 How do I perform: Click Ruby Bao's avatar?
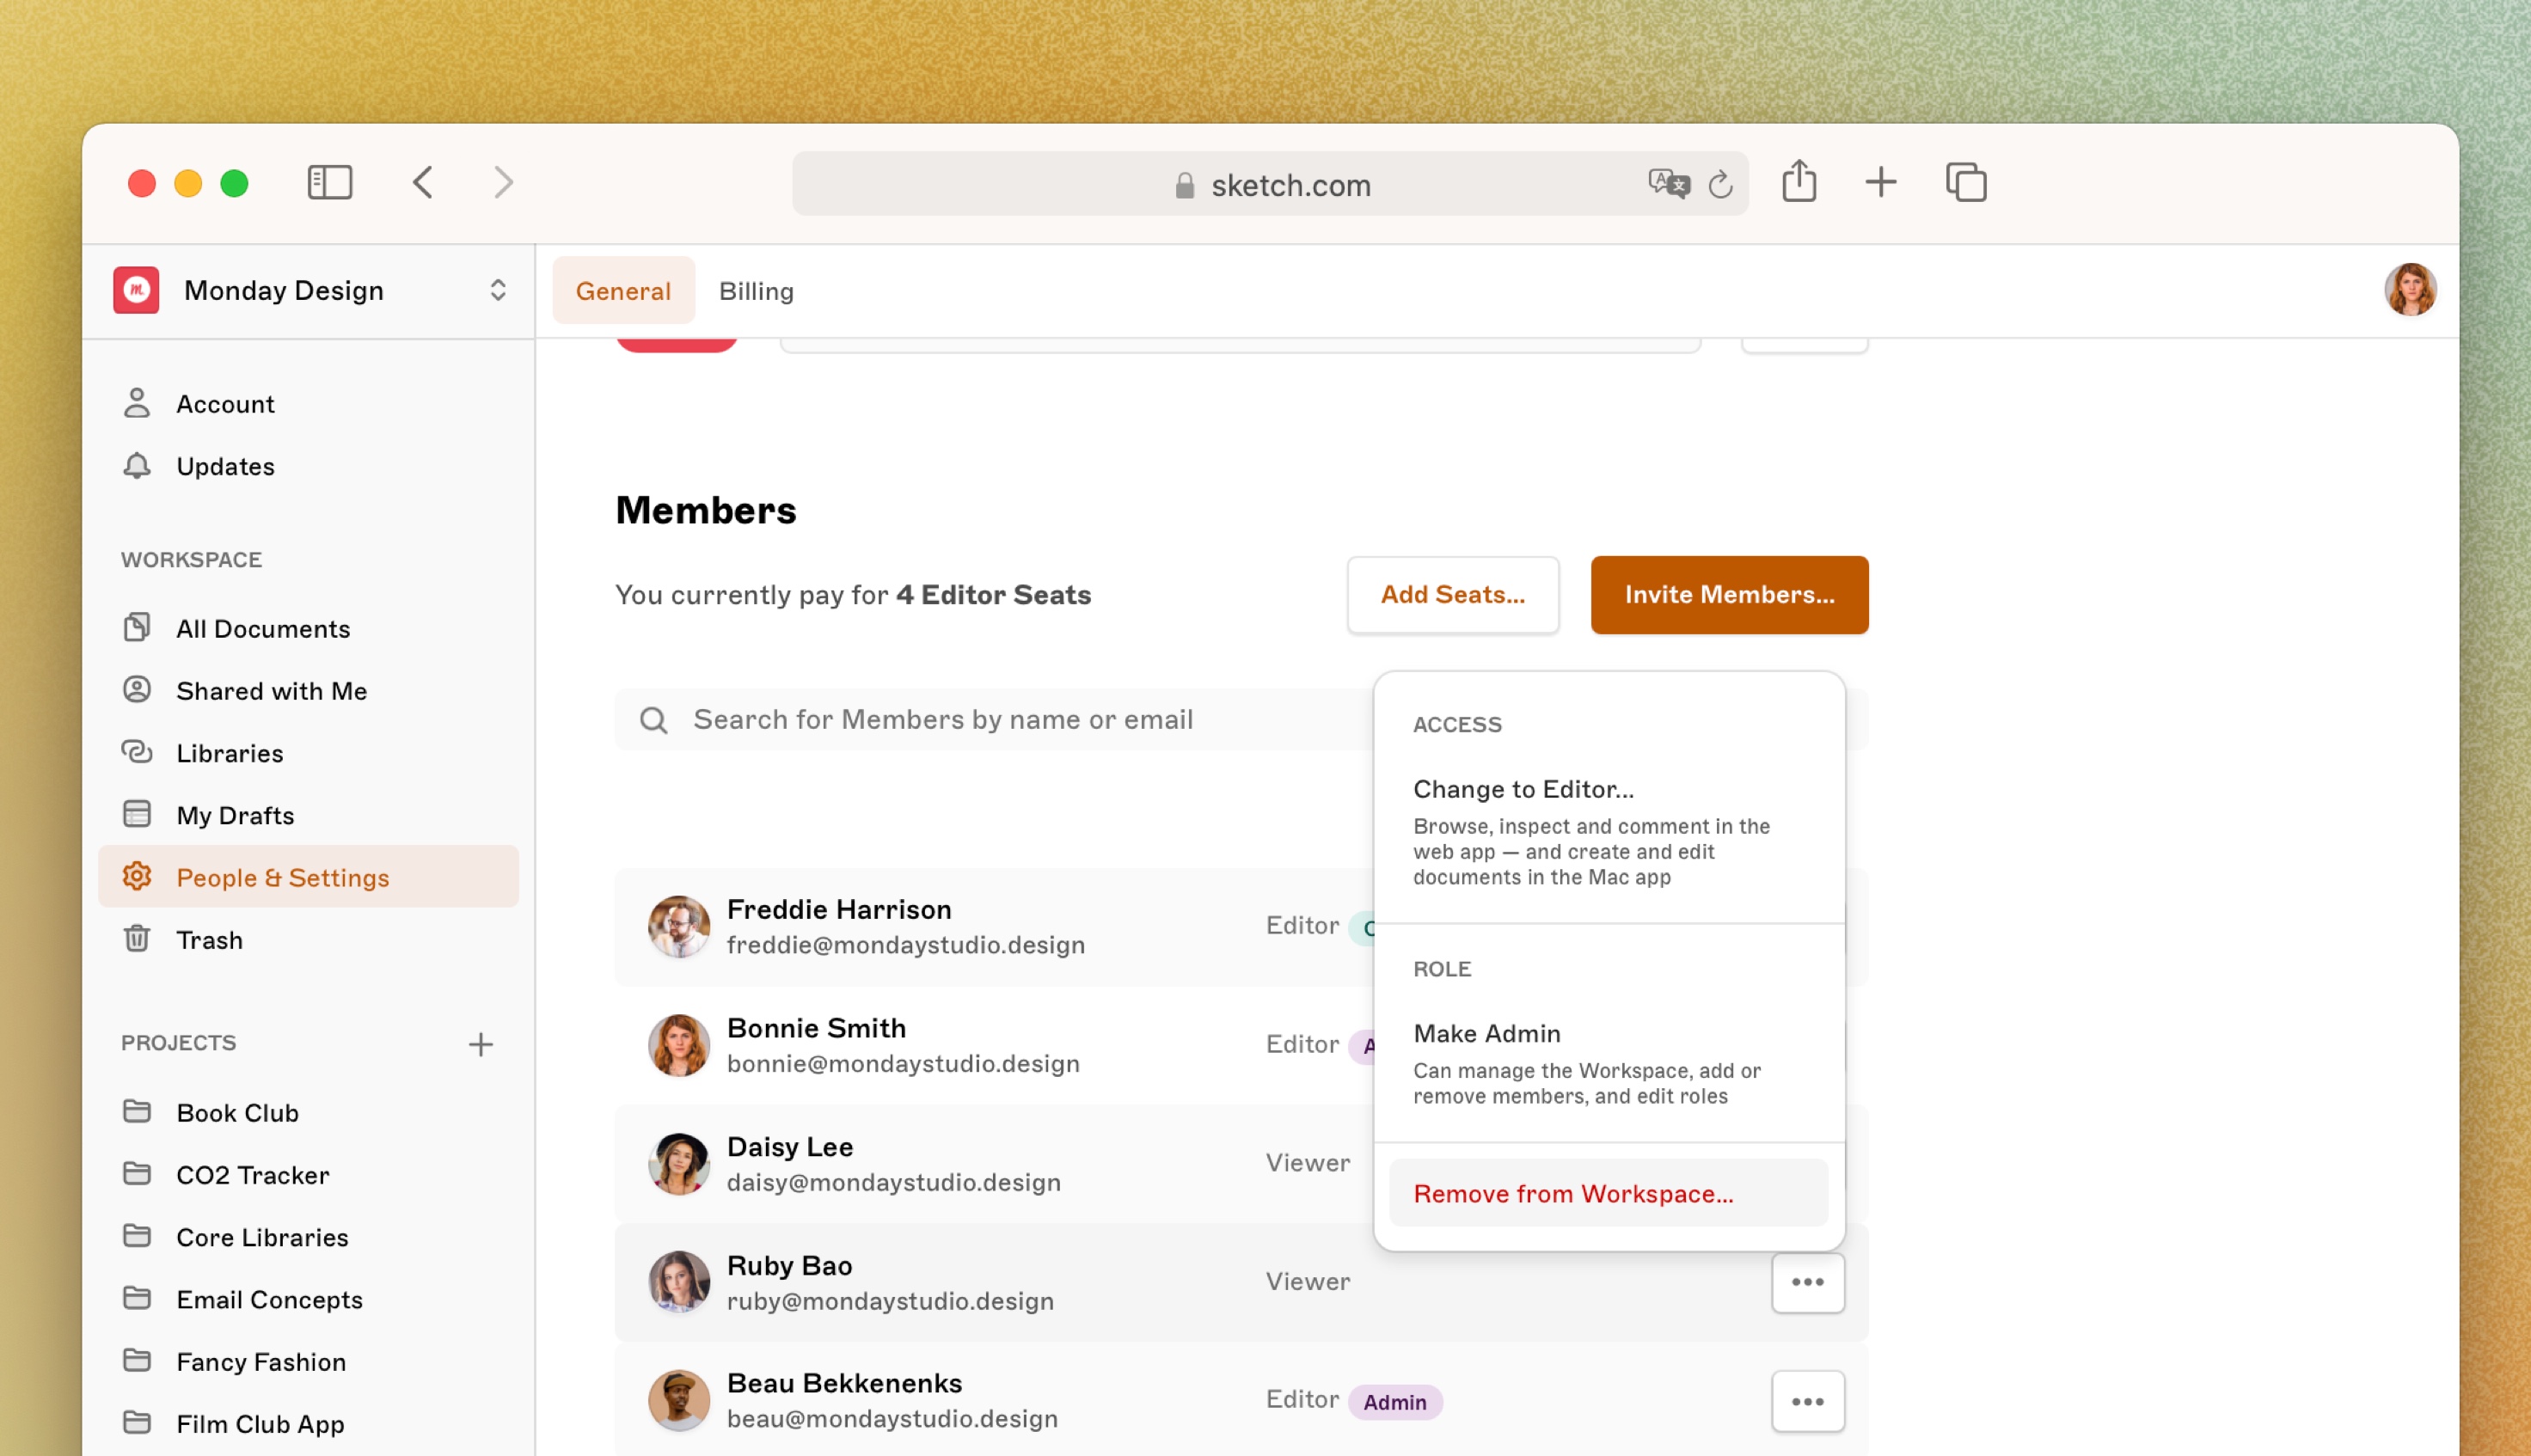679,1282
